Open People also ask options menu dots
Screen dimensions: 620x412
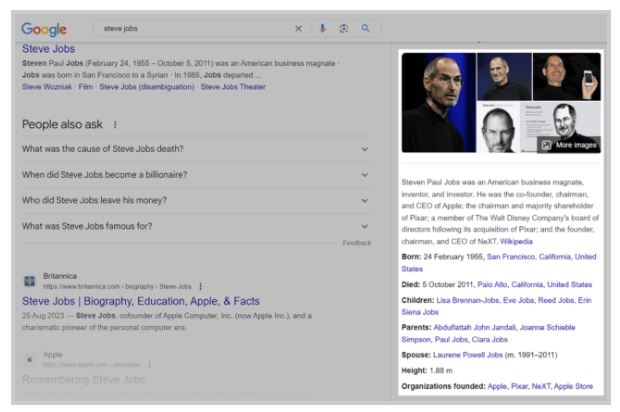tap(115, 125)
